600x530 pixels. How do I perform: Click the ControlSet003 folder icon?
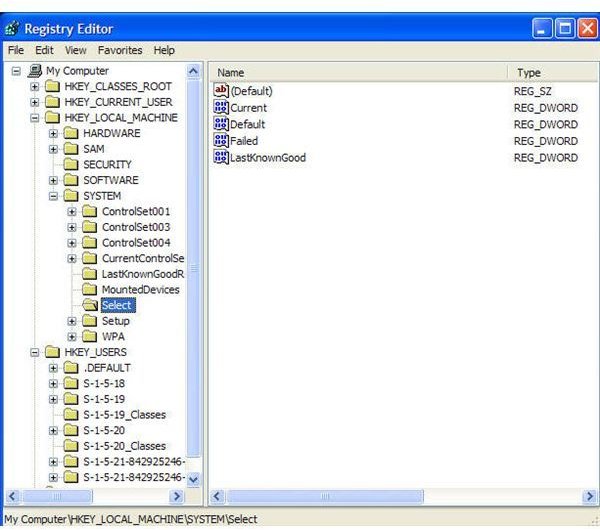pos(90,227)
